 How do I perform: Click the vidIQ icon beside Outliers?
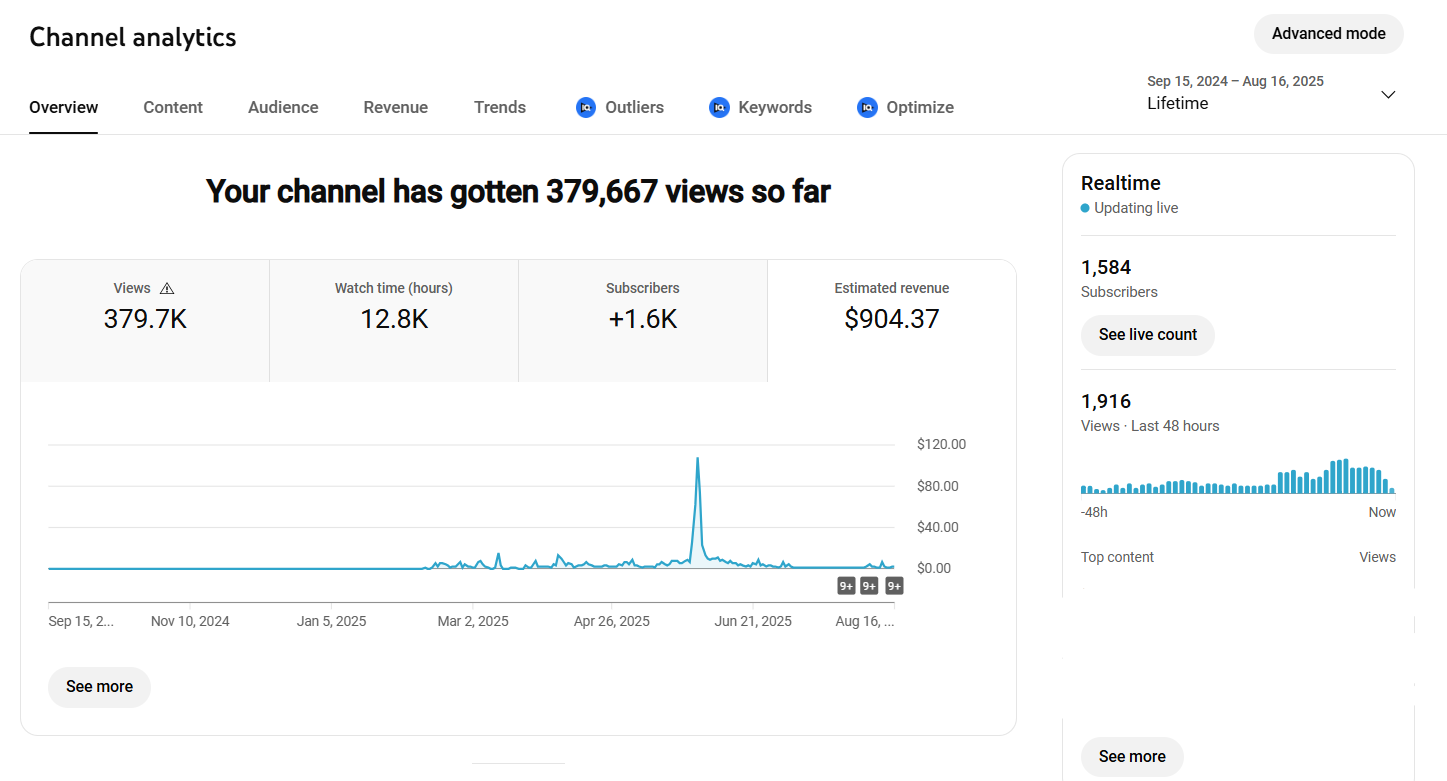586,107
